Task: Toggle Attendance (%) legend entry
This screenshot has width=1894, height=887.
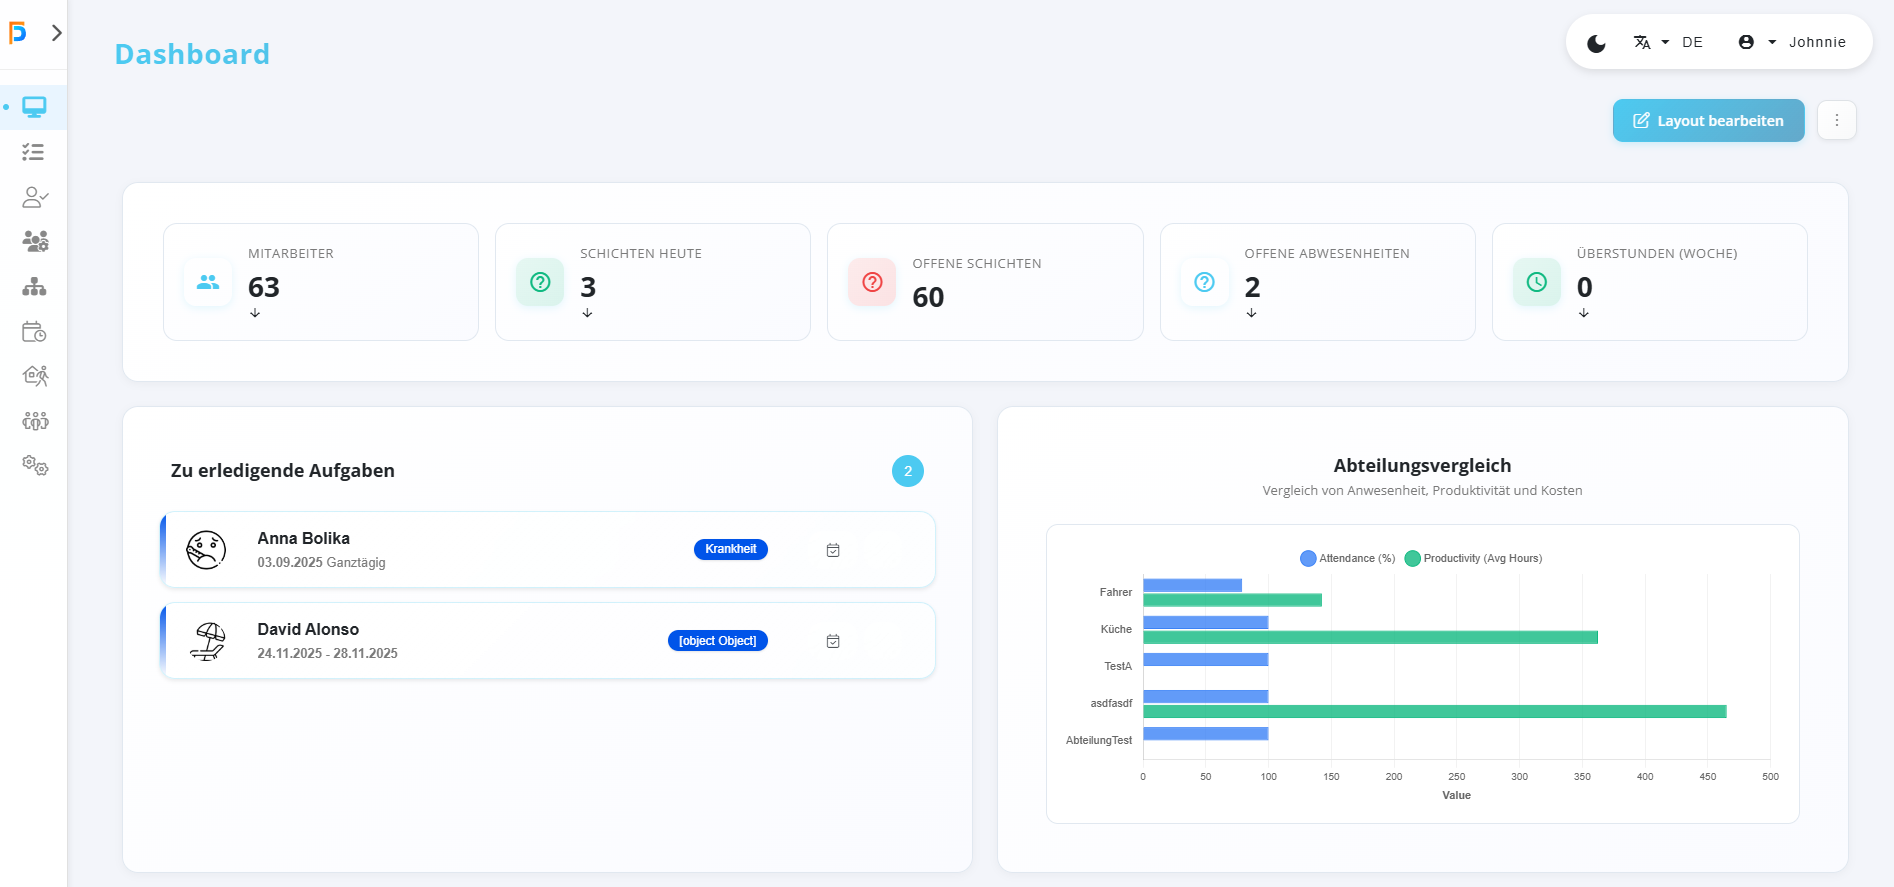Action: 1347,558
